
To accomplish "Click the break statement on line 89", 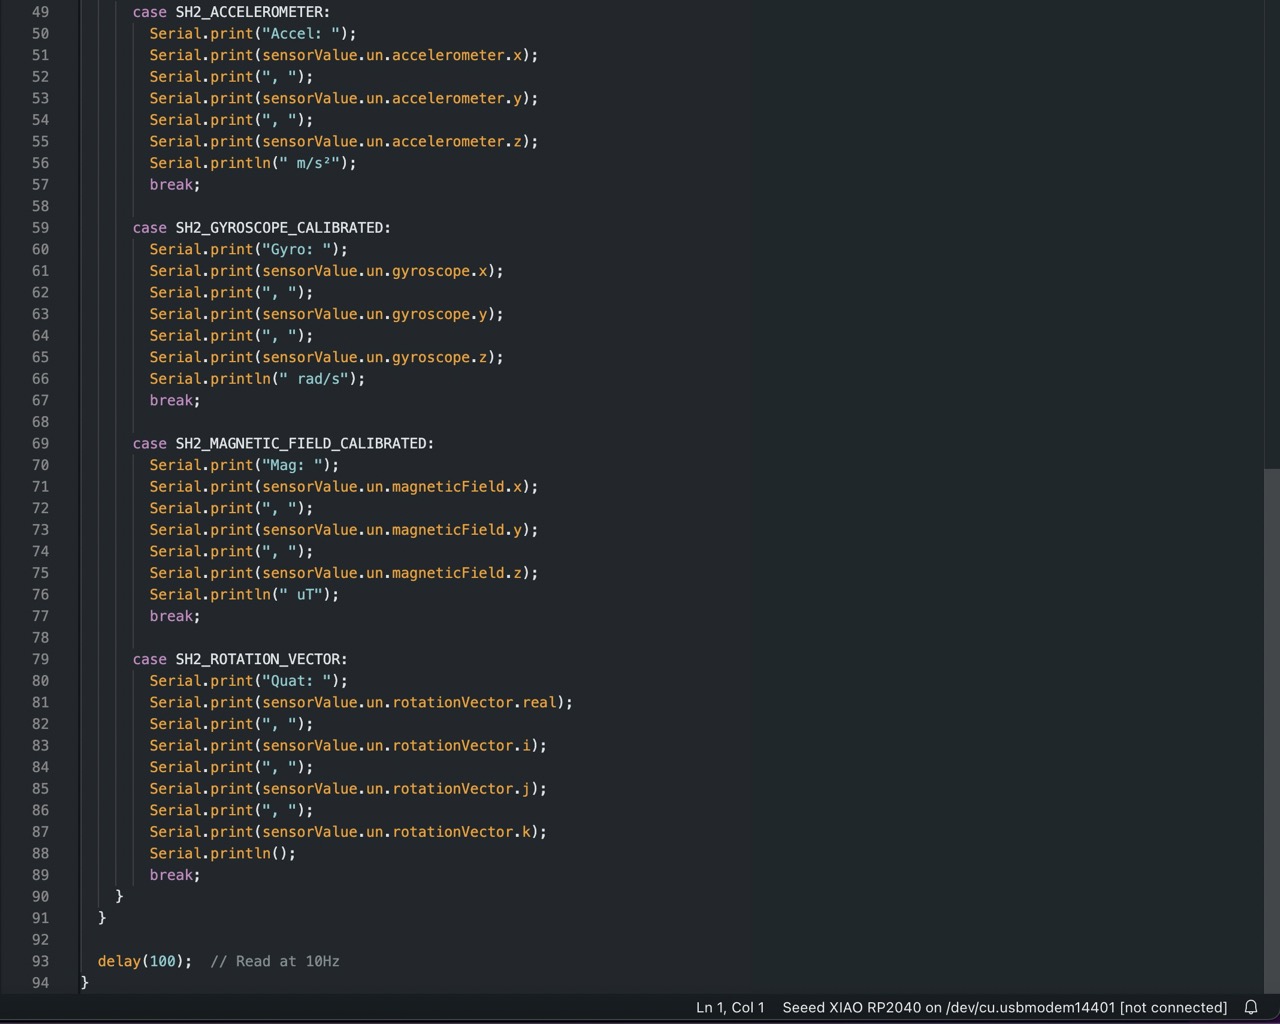I will pyautogui.click(x=175, y=875).
